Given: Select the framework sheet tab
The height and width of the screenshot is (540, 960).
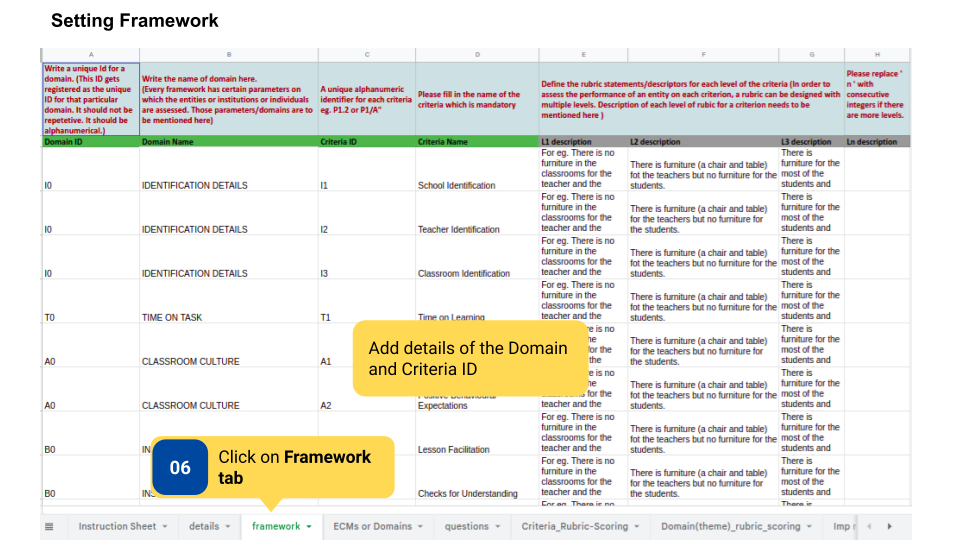Looking at the screenshot, I should tap(275, 526).
